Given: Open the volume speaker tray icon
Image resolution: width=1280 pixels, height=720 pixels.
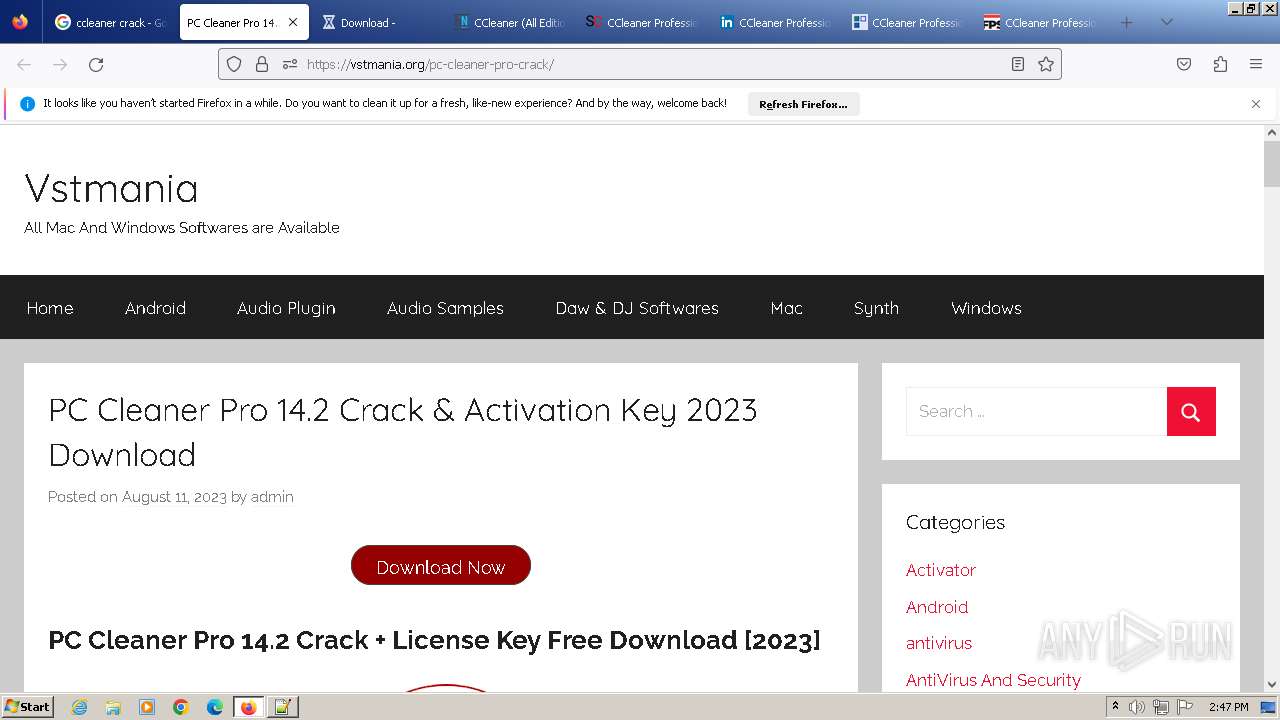Looking at the screenshot, I should pyautogui.click(x=1137, y=707).
